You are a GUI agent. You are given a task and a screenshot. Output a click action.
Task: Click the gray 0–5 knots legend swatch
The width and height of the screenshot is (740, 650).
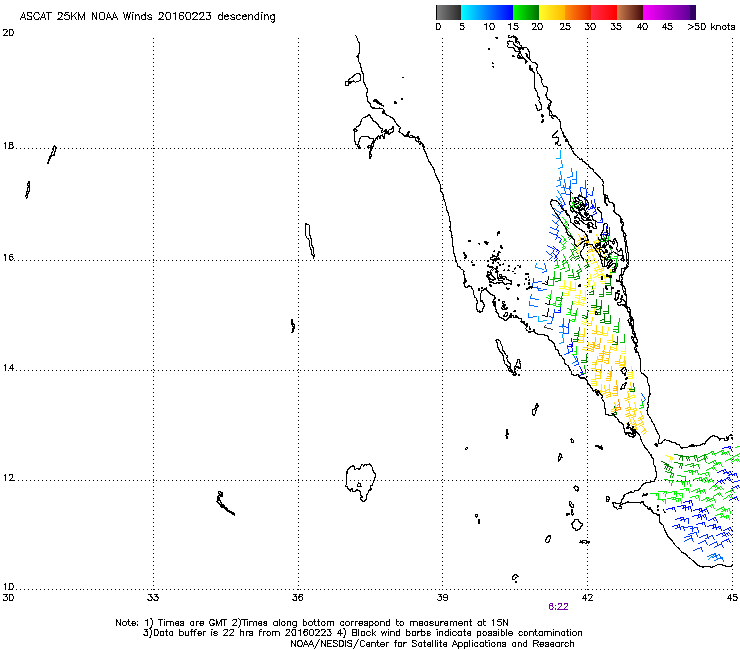448,12
